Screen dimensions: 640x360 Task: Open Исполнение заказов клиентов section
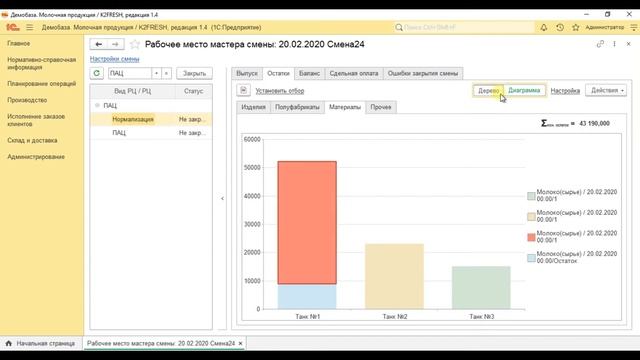[x=36, y=120]
